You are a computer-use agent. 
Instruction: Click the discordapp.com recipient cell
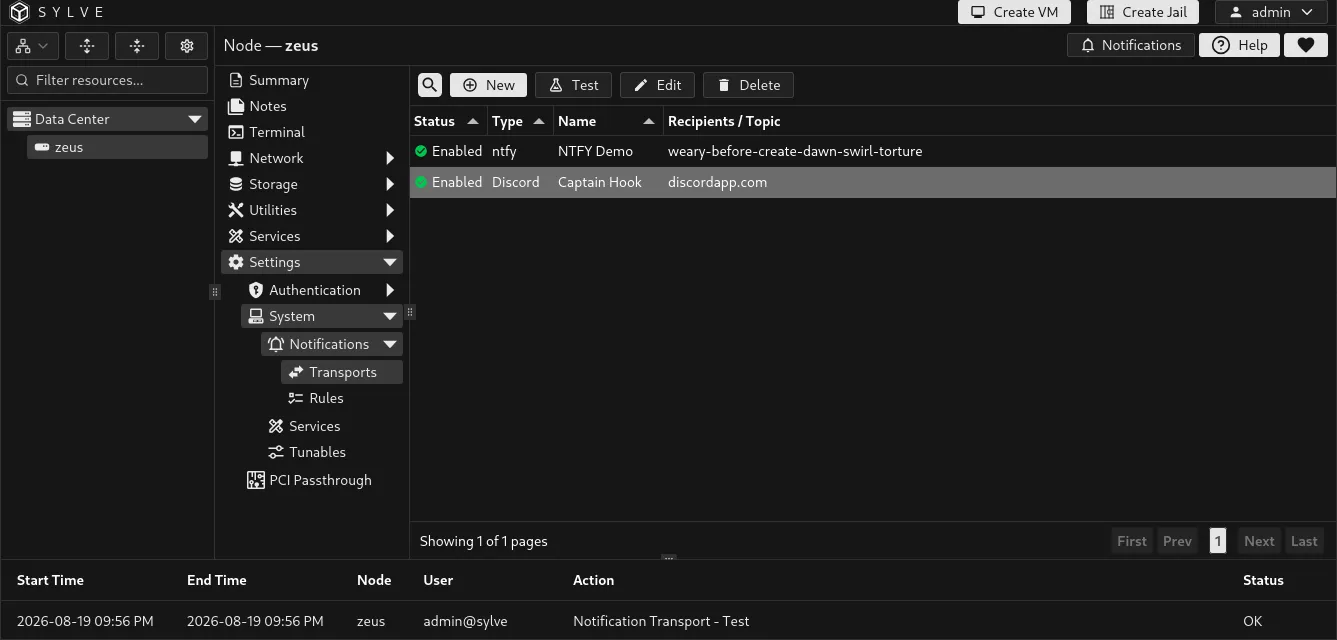(x=717, y=182)
